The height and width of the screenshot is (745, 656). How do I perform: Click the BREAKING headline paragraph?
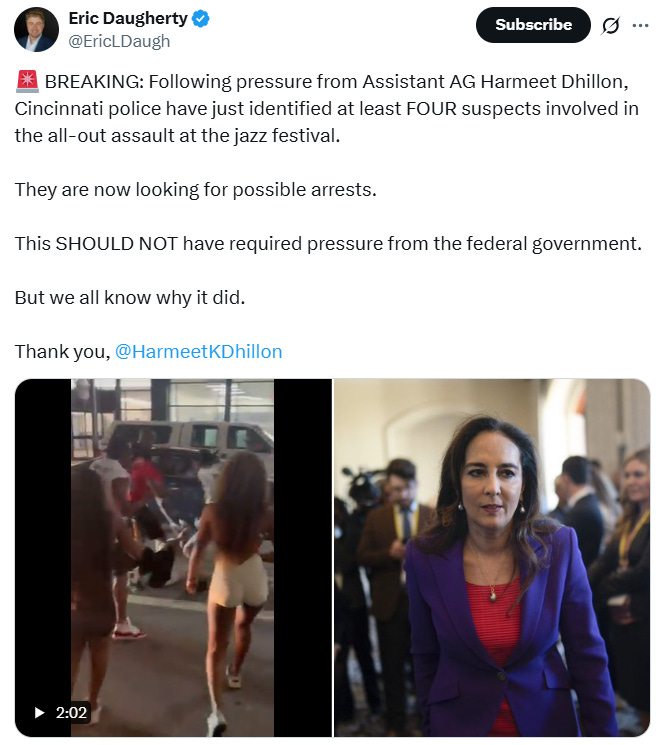326,109
